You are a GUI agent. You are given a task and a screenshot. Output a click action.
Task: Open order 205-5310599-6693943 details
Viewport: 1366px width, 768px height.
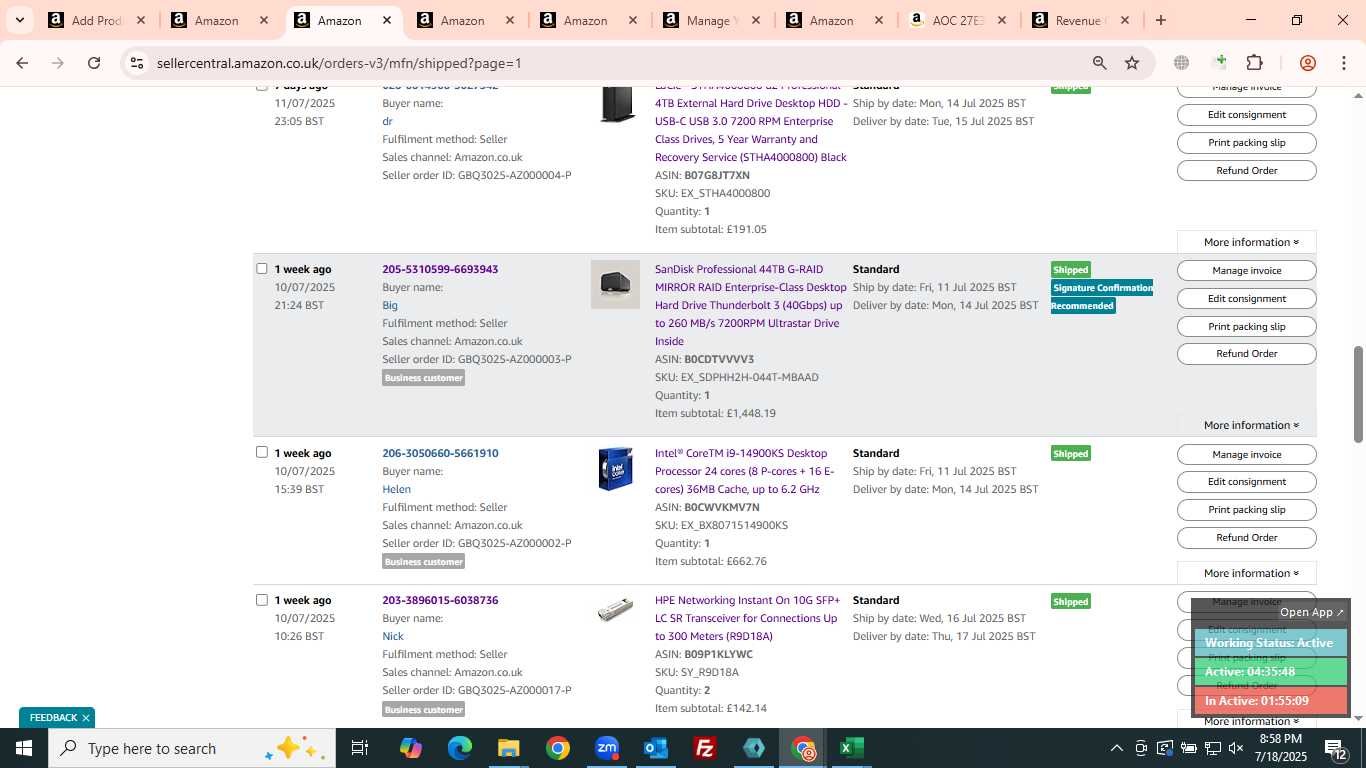click(x=440, y=269)
